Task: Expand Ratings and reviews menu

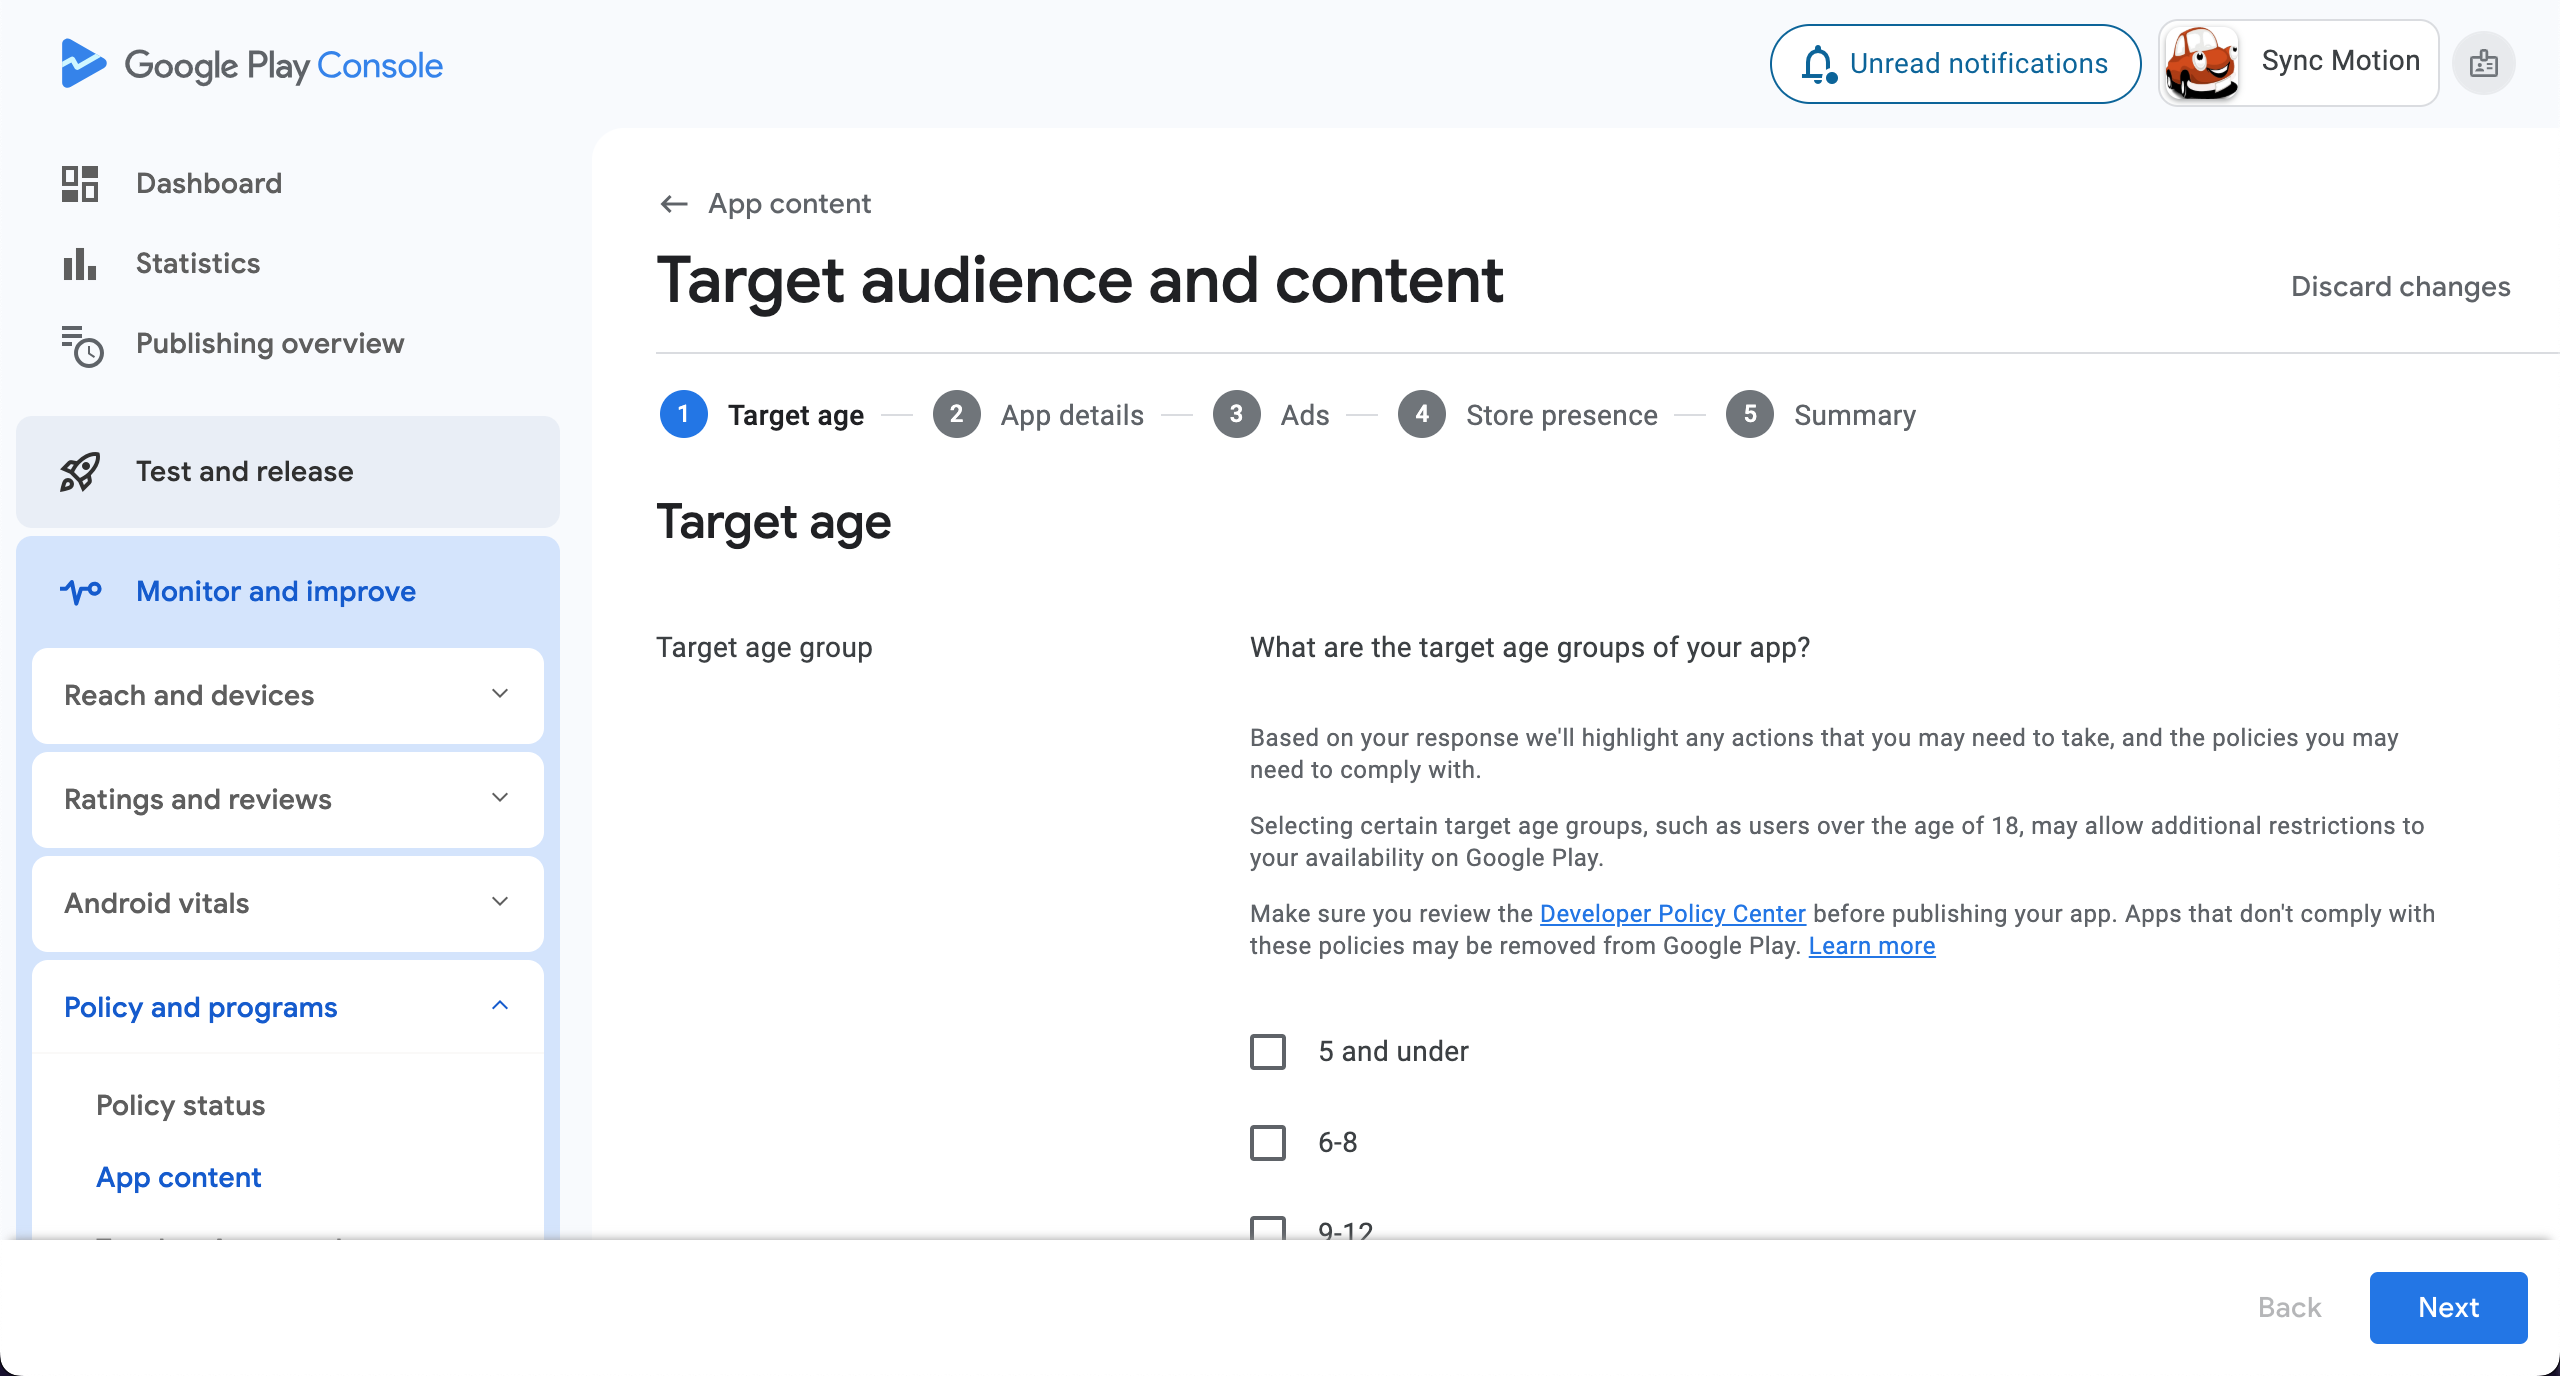Action: tap(288, 800)
